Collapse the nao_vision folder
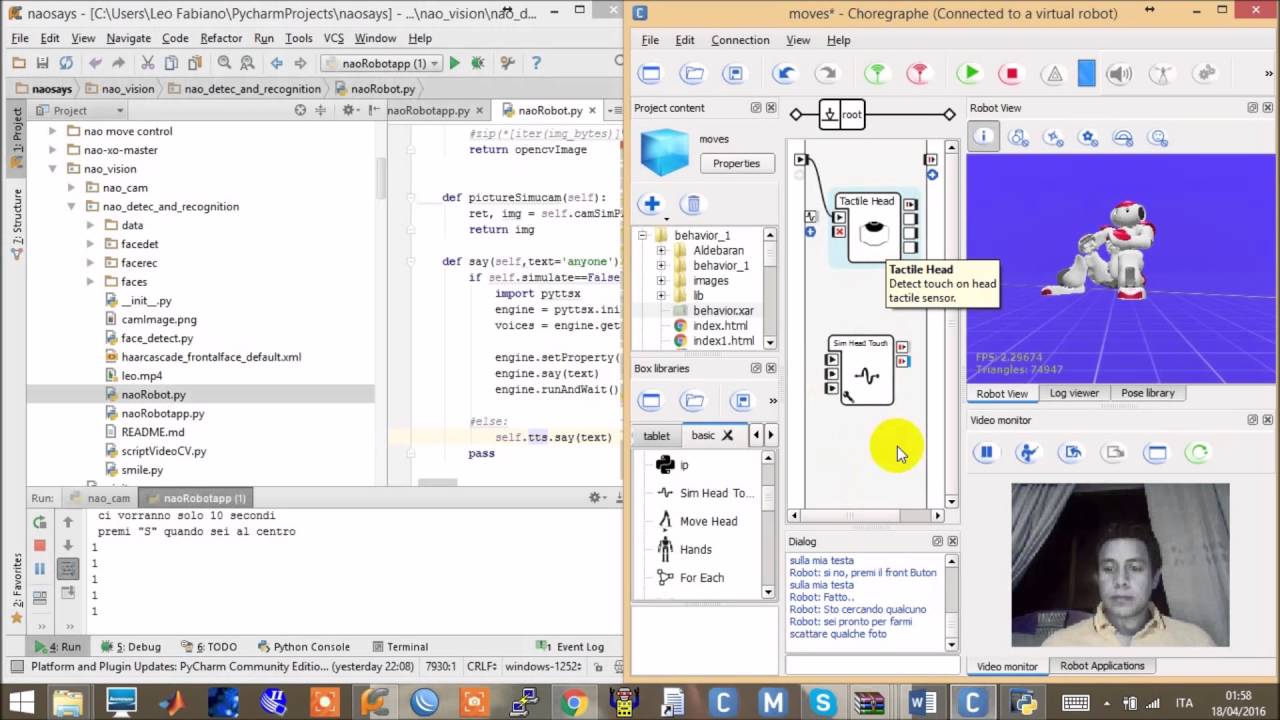This screenshot has height=720, width=1280. click(x=52, y=169)
